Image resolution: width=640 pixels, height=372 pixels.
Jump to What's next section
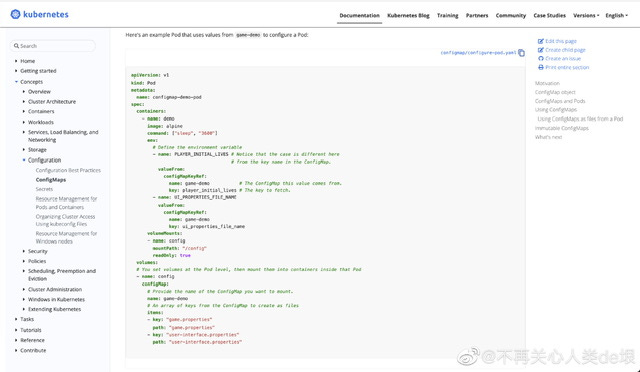[549, 137]
